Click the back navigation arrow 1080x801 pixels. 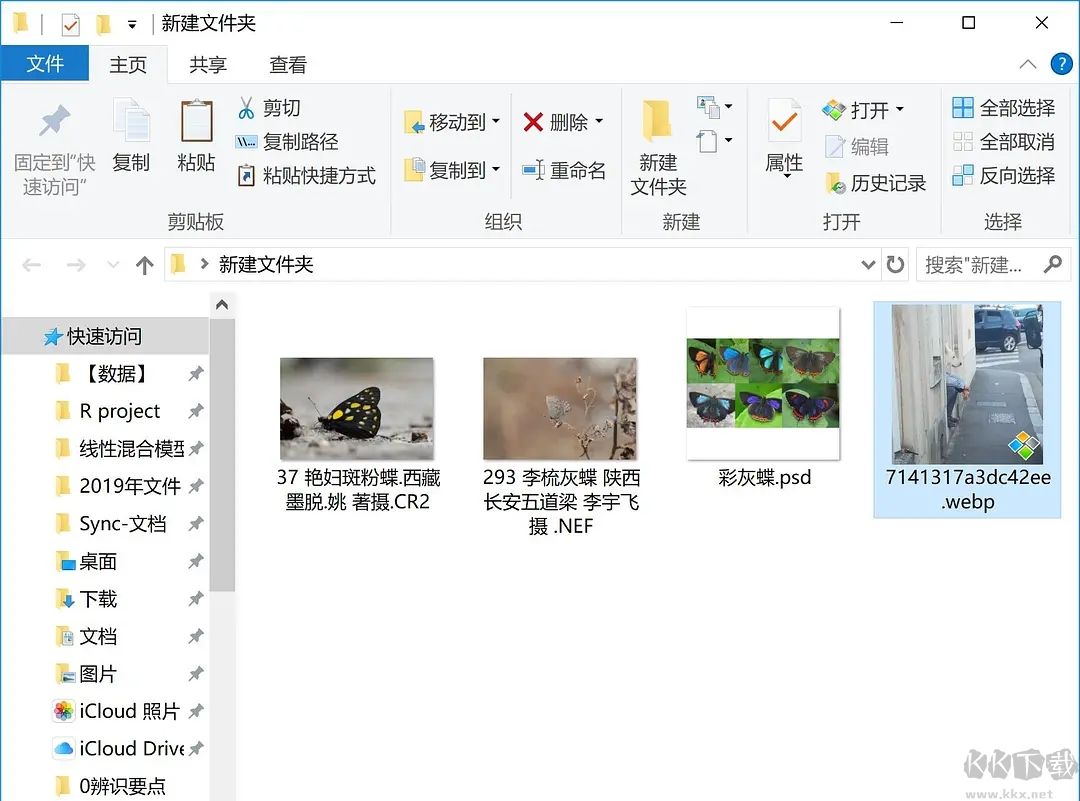coord(31,264)
